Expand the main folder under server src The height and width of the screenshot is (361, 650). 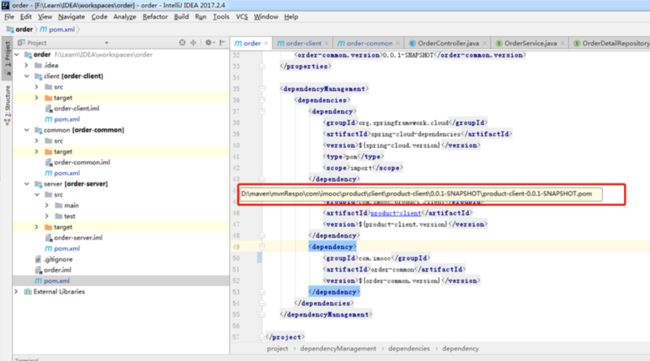point(46,205)
